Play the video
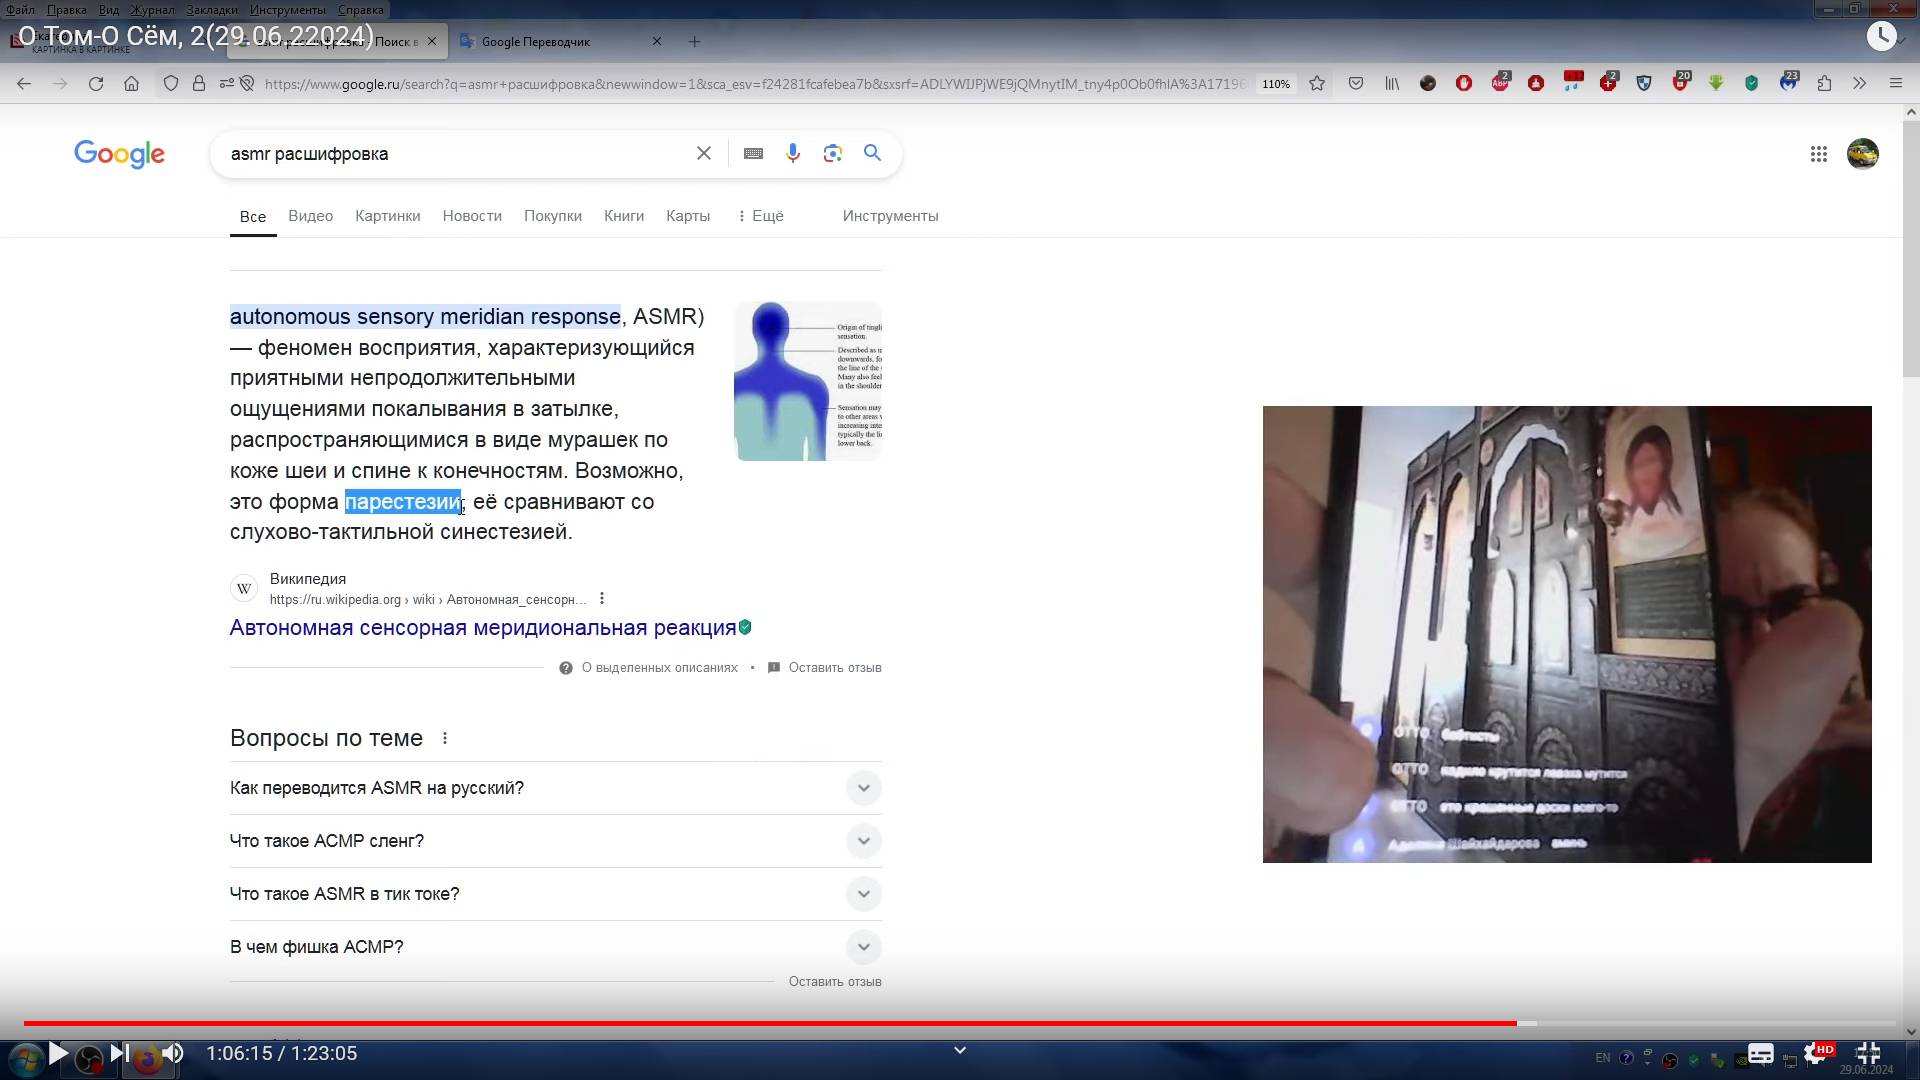Screen dimensions: 1920x1080 coord(58,1053)
